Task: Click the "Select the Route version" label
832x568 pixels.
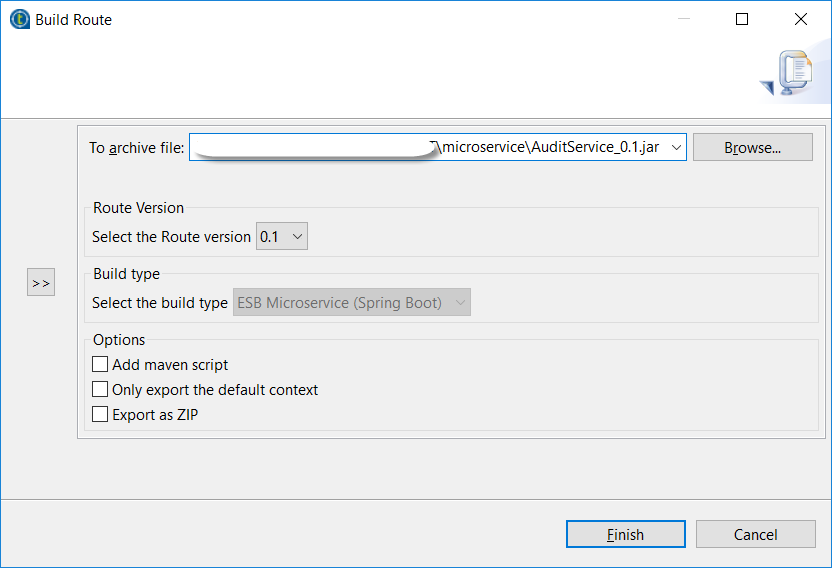Action: (171, 237)
